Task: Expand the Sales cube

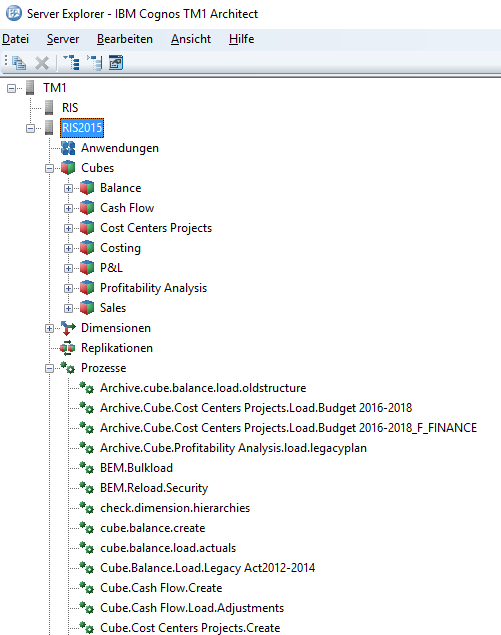Action: click(68, 308)
